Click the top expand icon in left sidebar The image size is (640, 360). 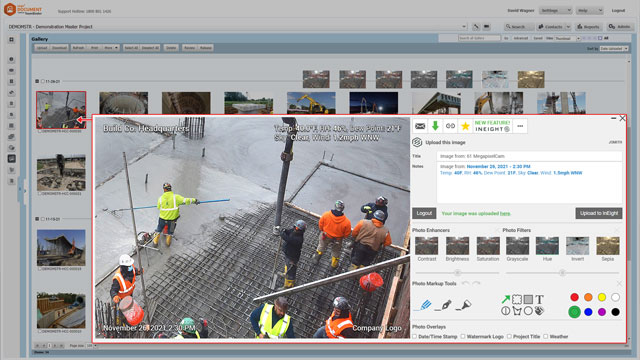[11, 40]
